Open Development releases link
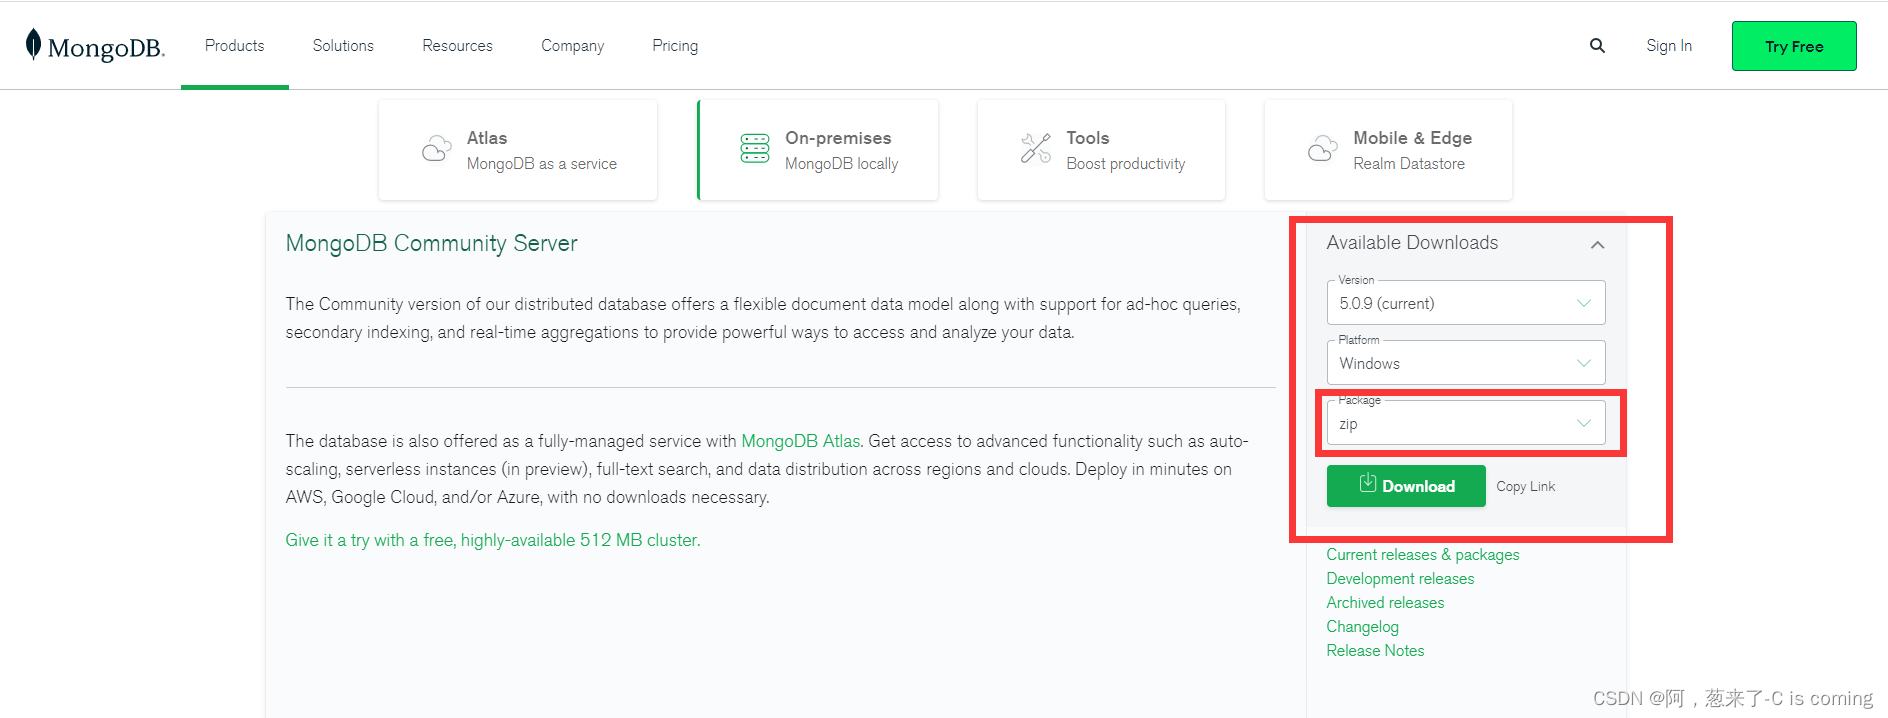Screen dimensions: 1888x718 click(x=1400, y=579)
